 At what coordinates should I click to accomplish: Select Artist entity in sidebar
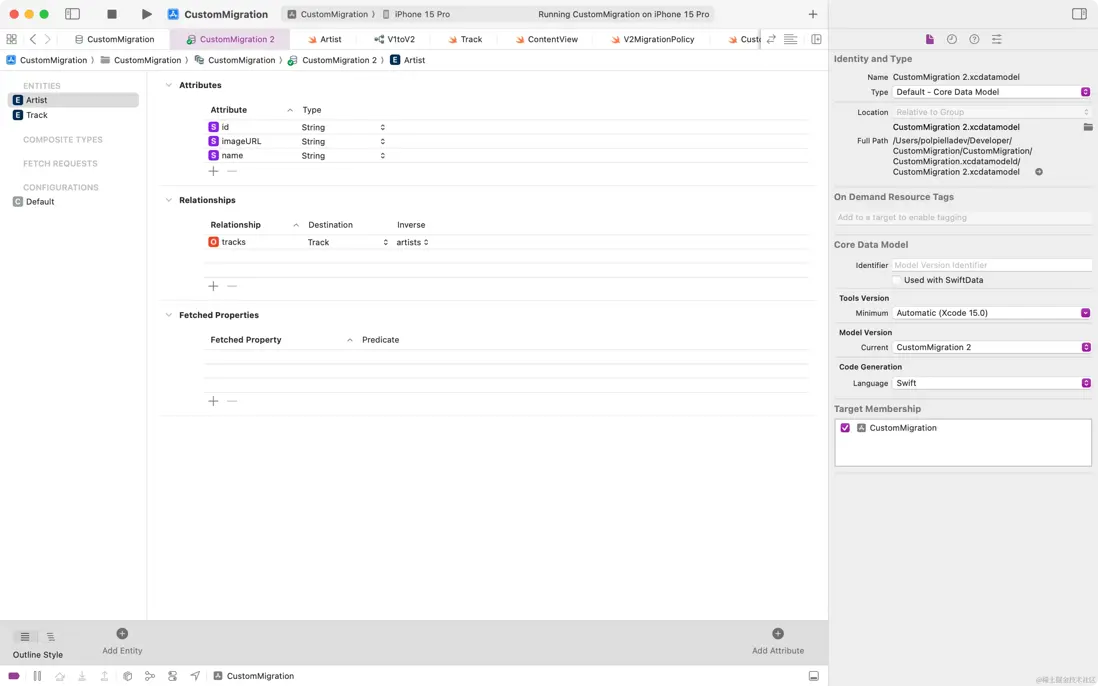click(x=74, y=100)
